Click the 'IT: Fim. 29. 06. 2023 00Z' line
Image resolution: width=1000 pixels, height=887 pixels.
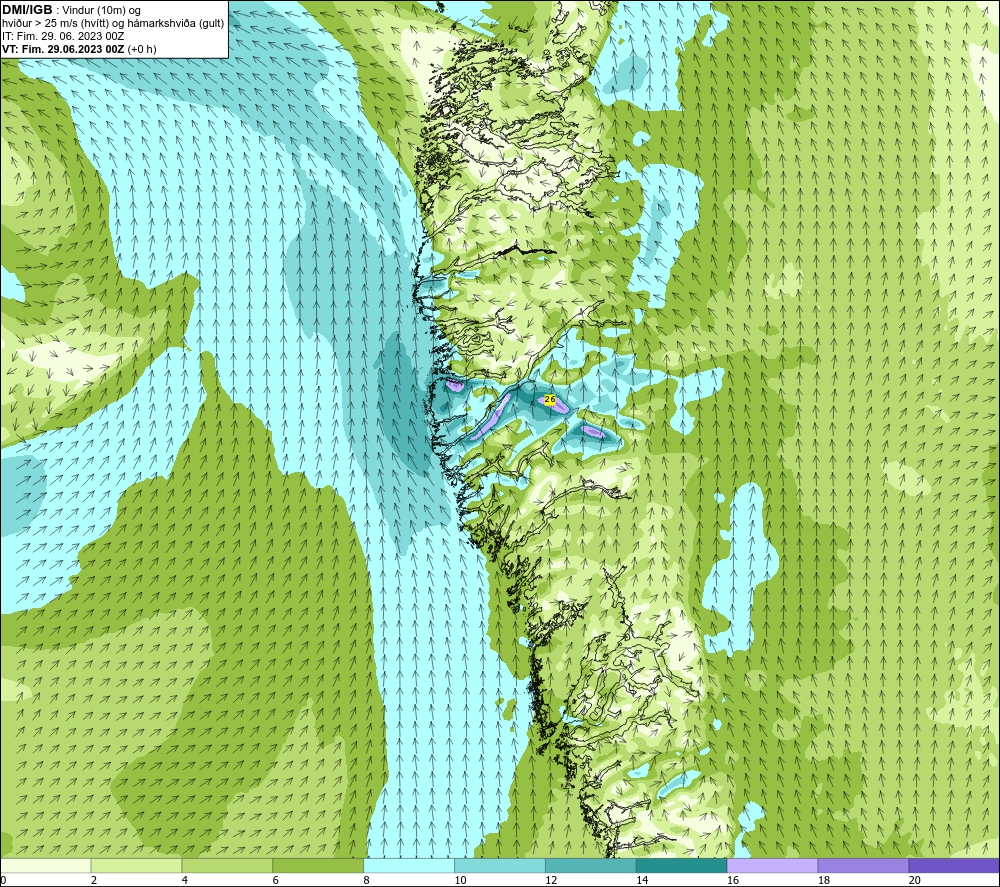[x=63, y=36]
